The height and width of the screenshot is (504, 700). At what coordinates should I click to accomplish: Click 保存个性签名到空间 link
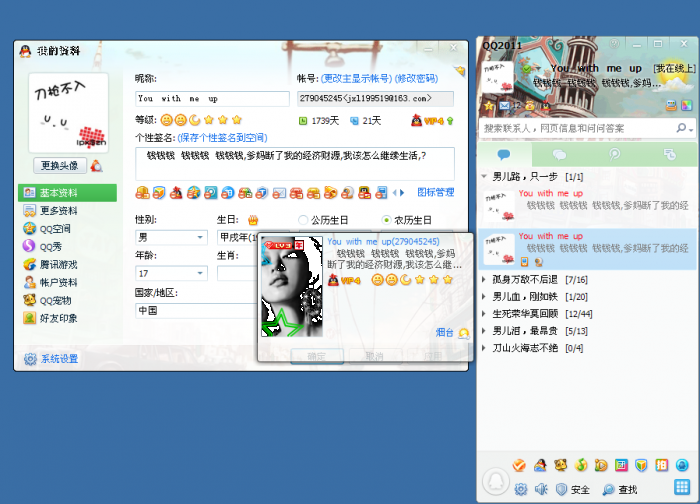[x=222, y=137]
